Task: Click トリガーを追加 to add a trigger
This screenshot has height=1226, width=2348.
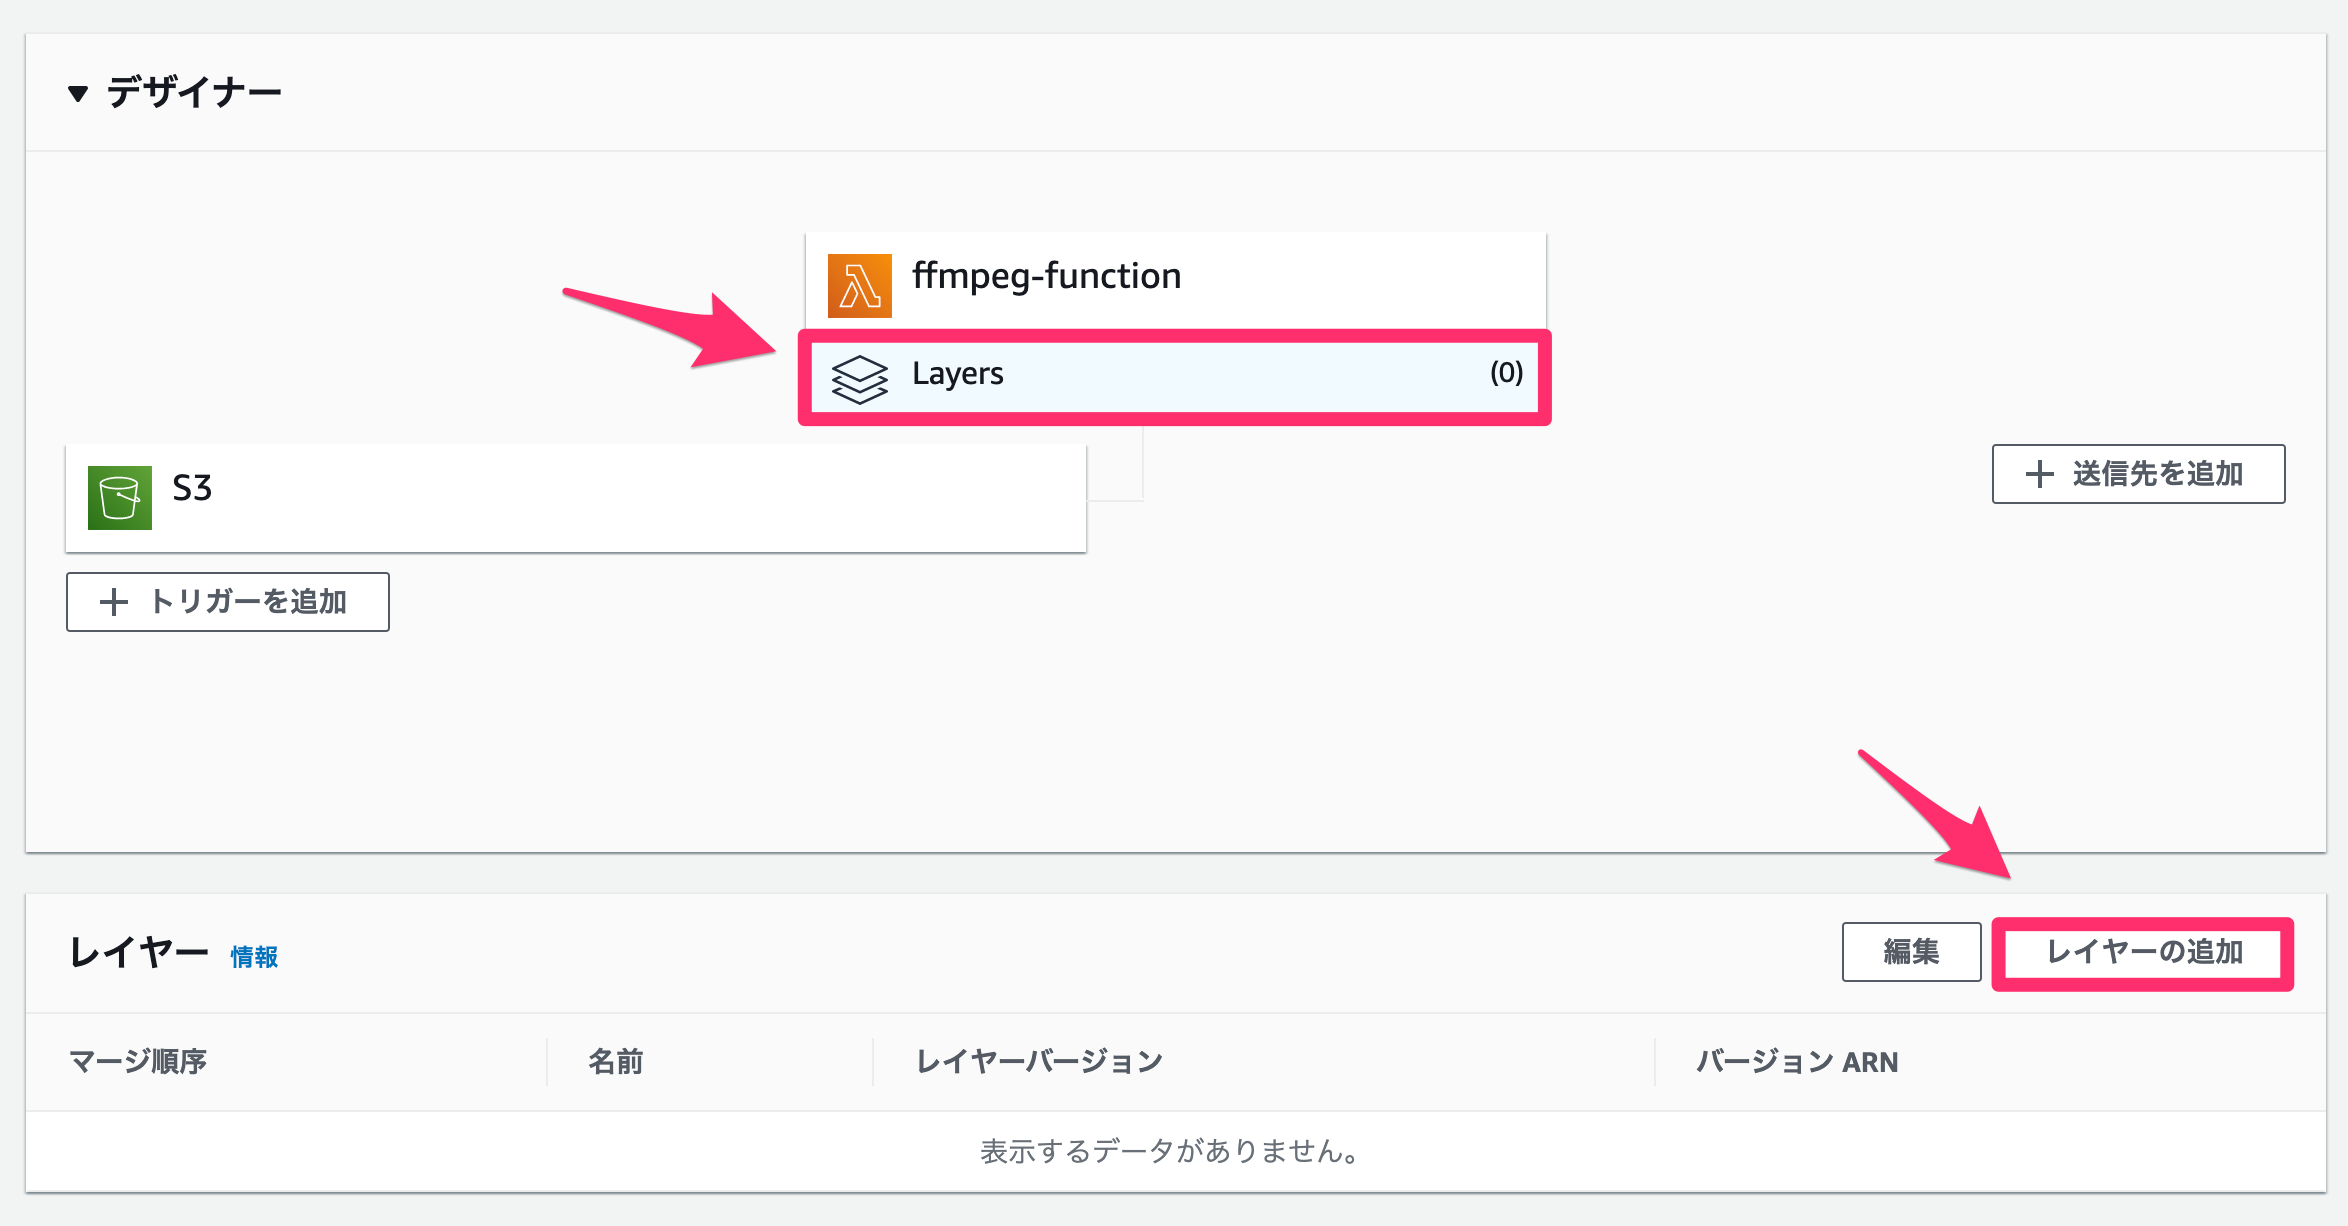Action: coord(227,602)
